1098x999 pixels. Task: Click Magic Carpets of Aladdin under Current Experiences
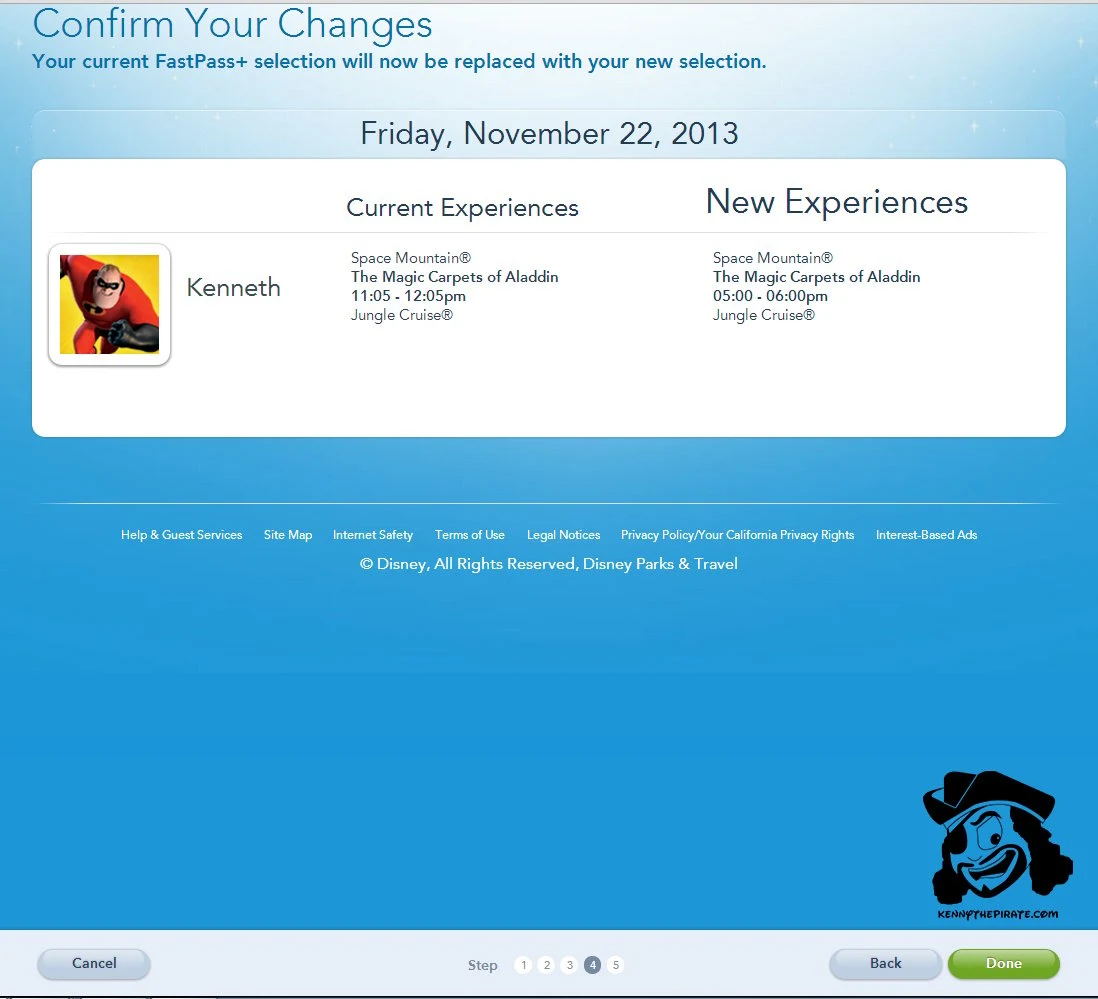point(454,277)
